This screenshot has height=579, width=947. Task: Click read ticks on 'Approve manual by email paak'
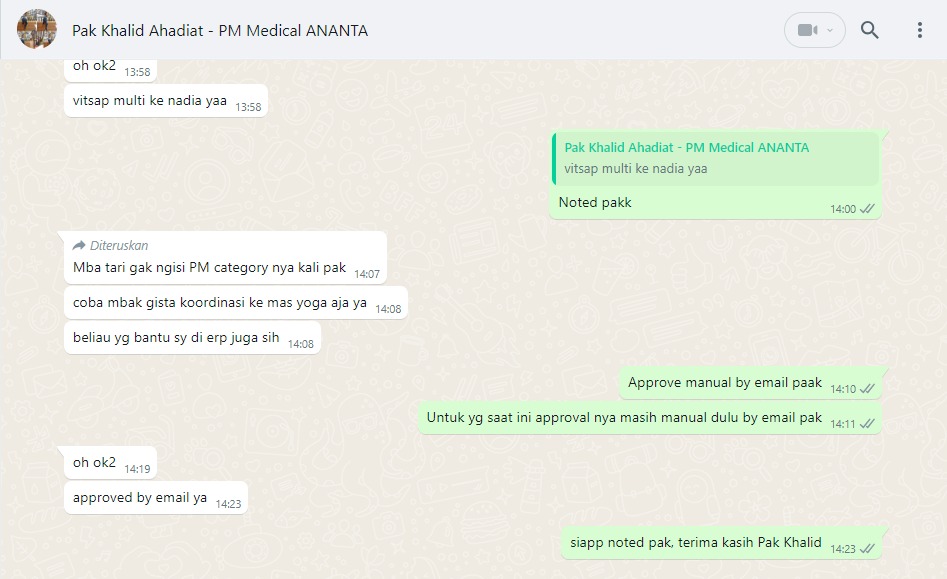[x=867, y=389]
